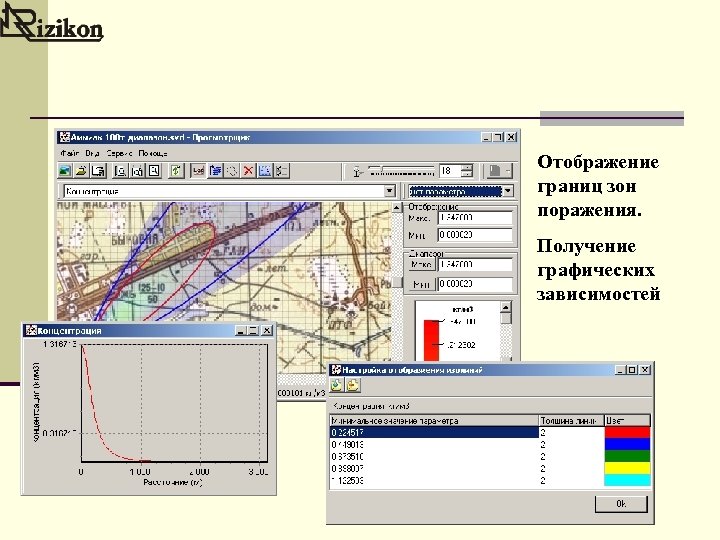Open the Сервис menu

click(119, 153)
